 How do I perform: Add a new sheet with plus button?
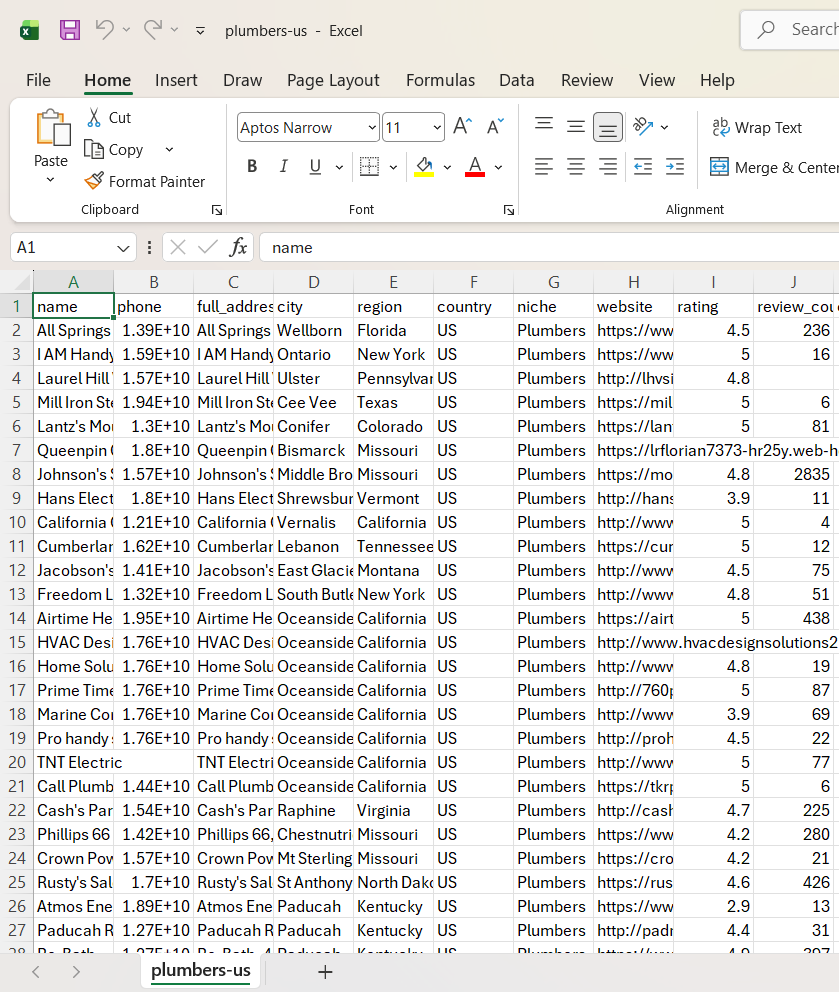(x=325, y=972)
